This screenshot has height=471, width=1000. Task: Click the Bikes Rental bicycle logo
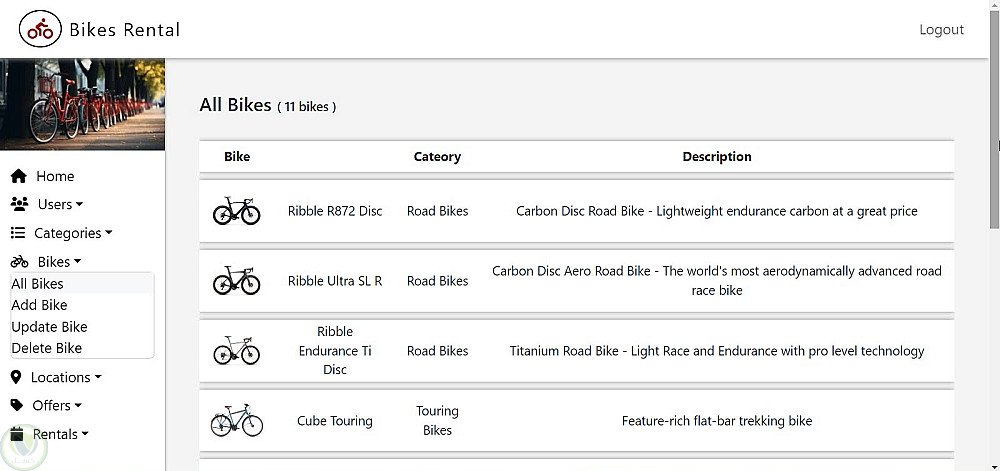pyautogui.click(x=40, y=30)
